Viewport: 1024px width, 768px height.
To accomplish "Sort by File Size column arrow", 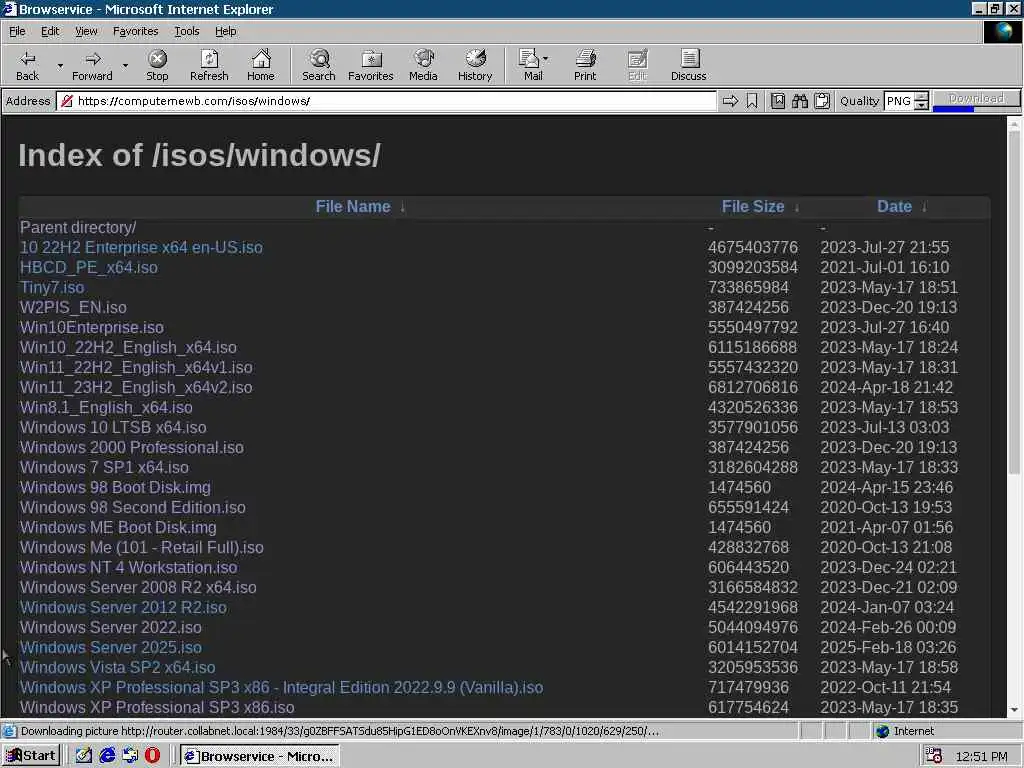I will pos(797,208).
